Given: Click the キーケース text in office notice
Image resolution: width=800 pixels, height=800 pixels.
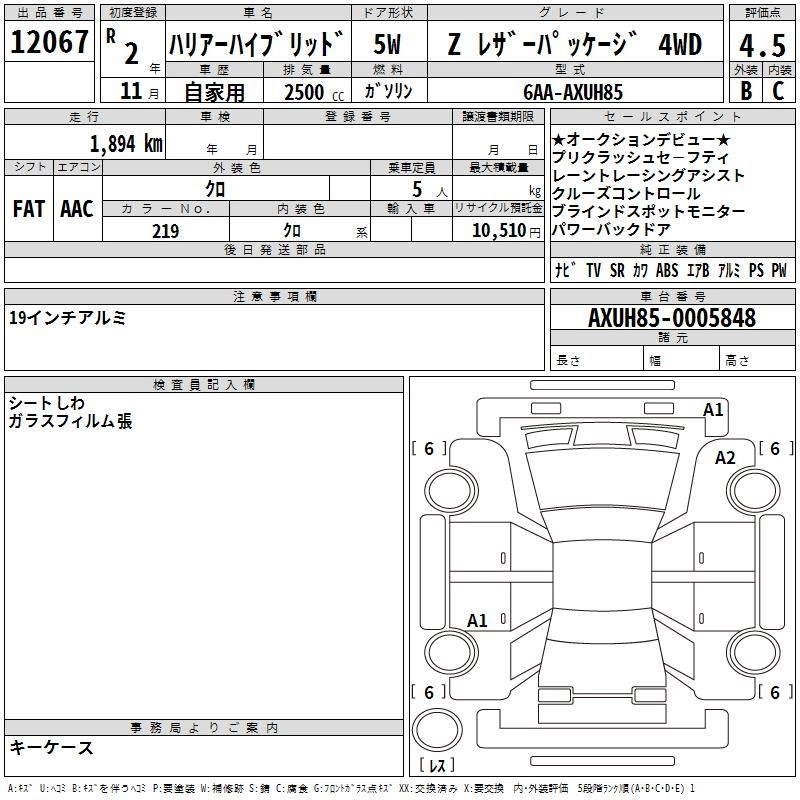Looking at the screenshot, I should coord(51,747).
